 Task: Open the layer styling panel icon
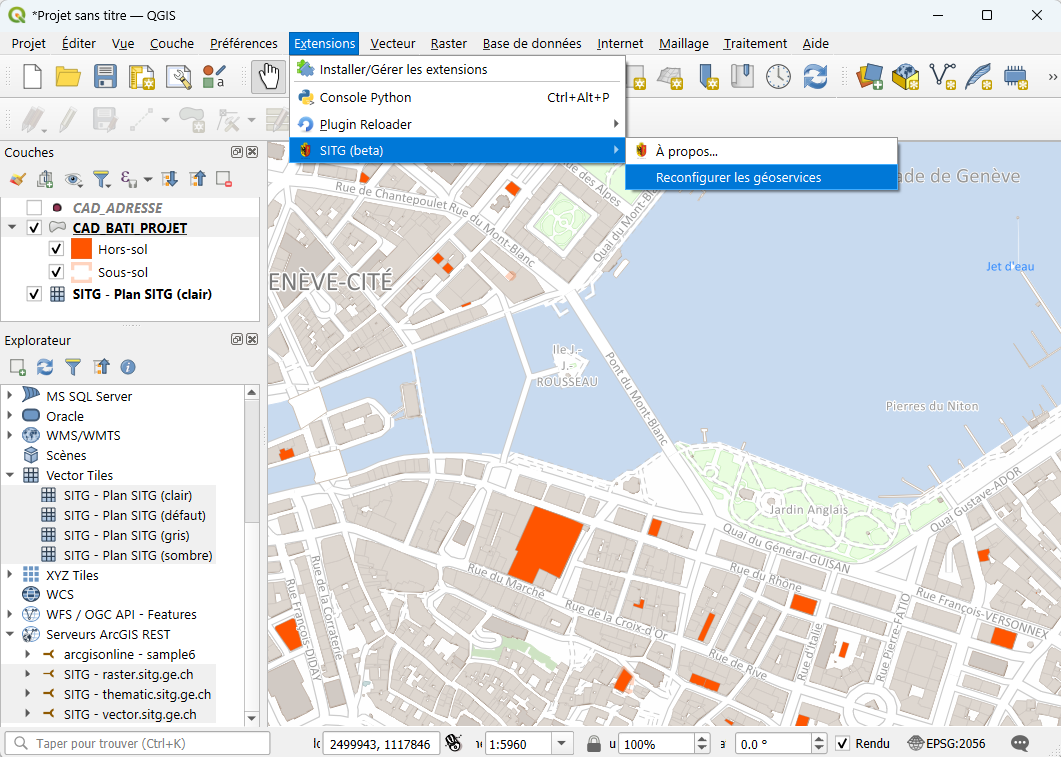coord(18,179)
